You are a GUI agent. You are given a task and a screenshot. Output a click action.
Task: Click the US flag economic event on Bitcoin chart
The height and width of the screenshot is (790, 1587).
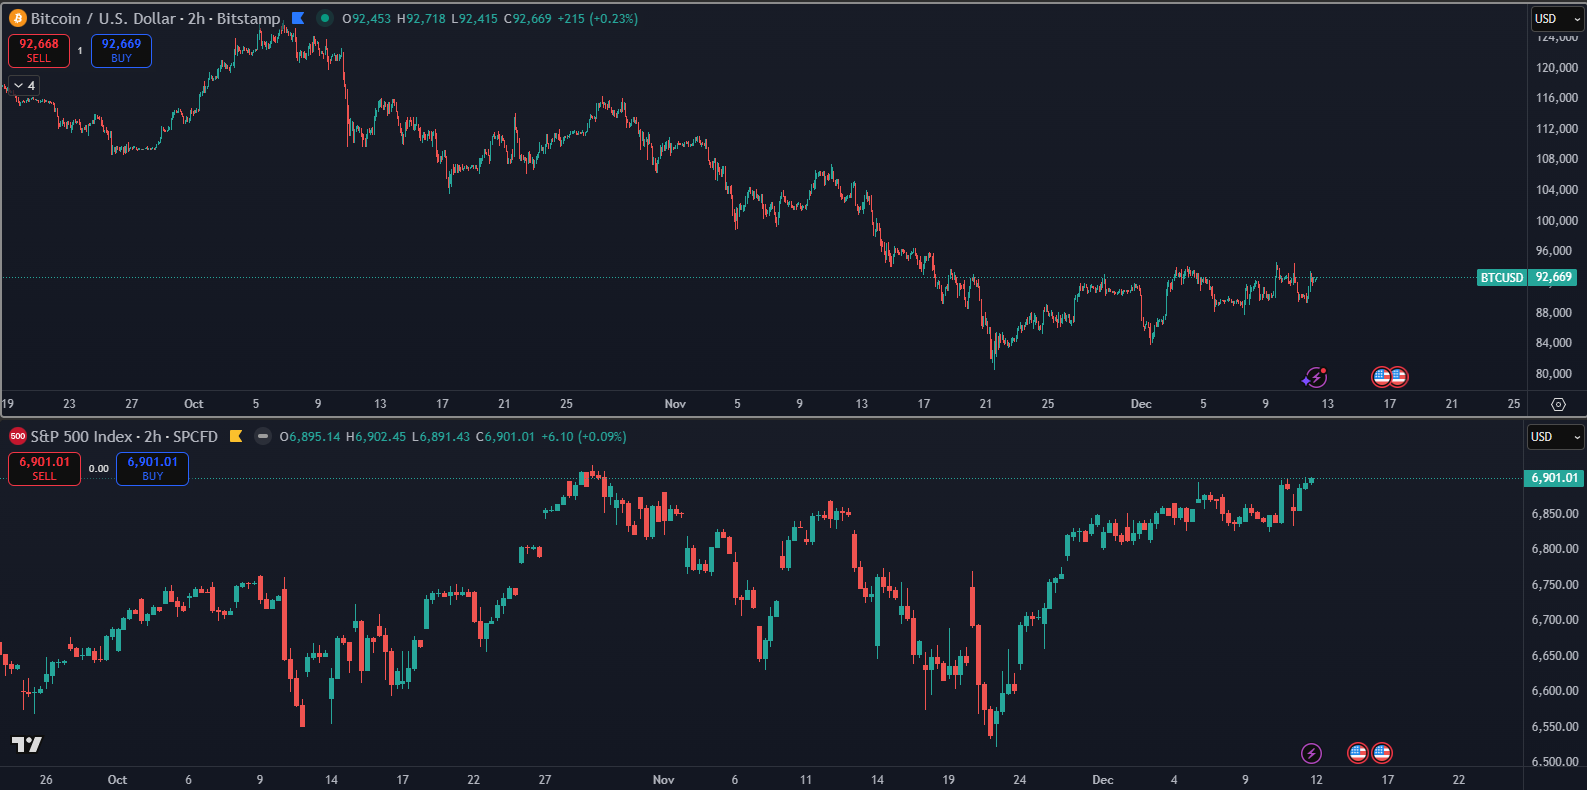[1389, 377]
